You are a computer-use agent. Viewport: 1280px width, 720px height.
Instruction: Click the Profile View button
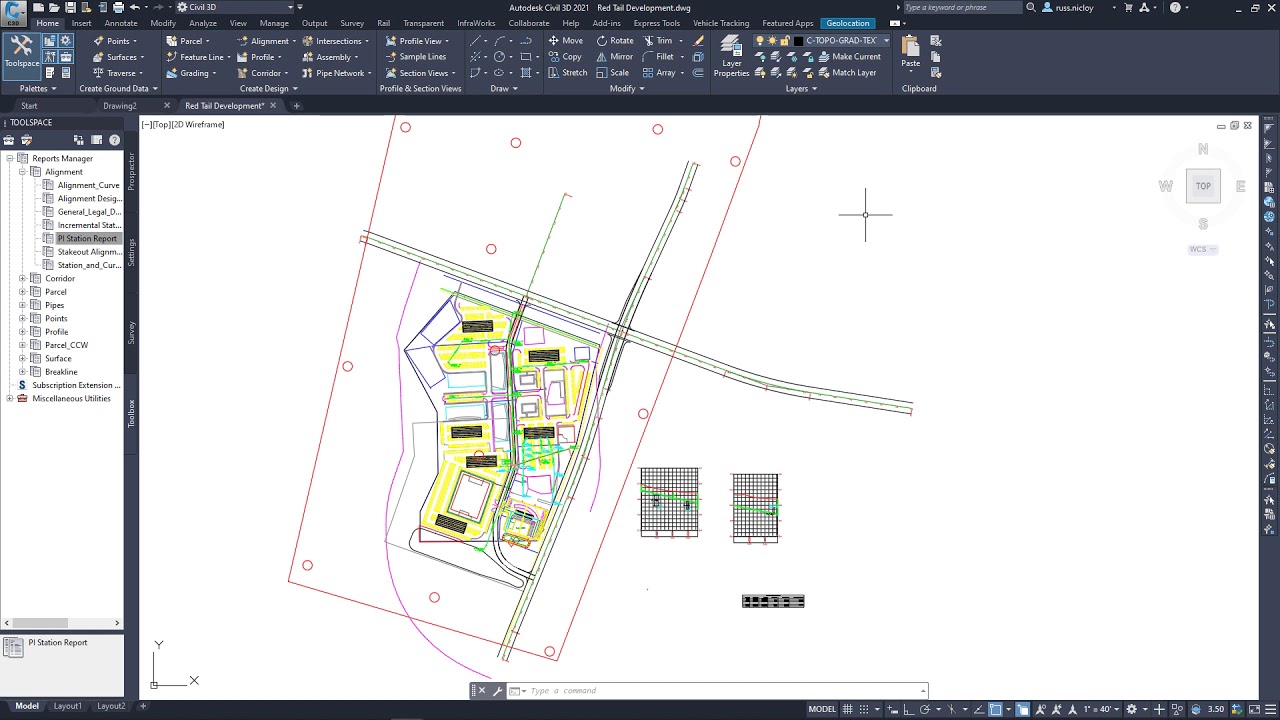pyautogui.click(x=416, y=41)
